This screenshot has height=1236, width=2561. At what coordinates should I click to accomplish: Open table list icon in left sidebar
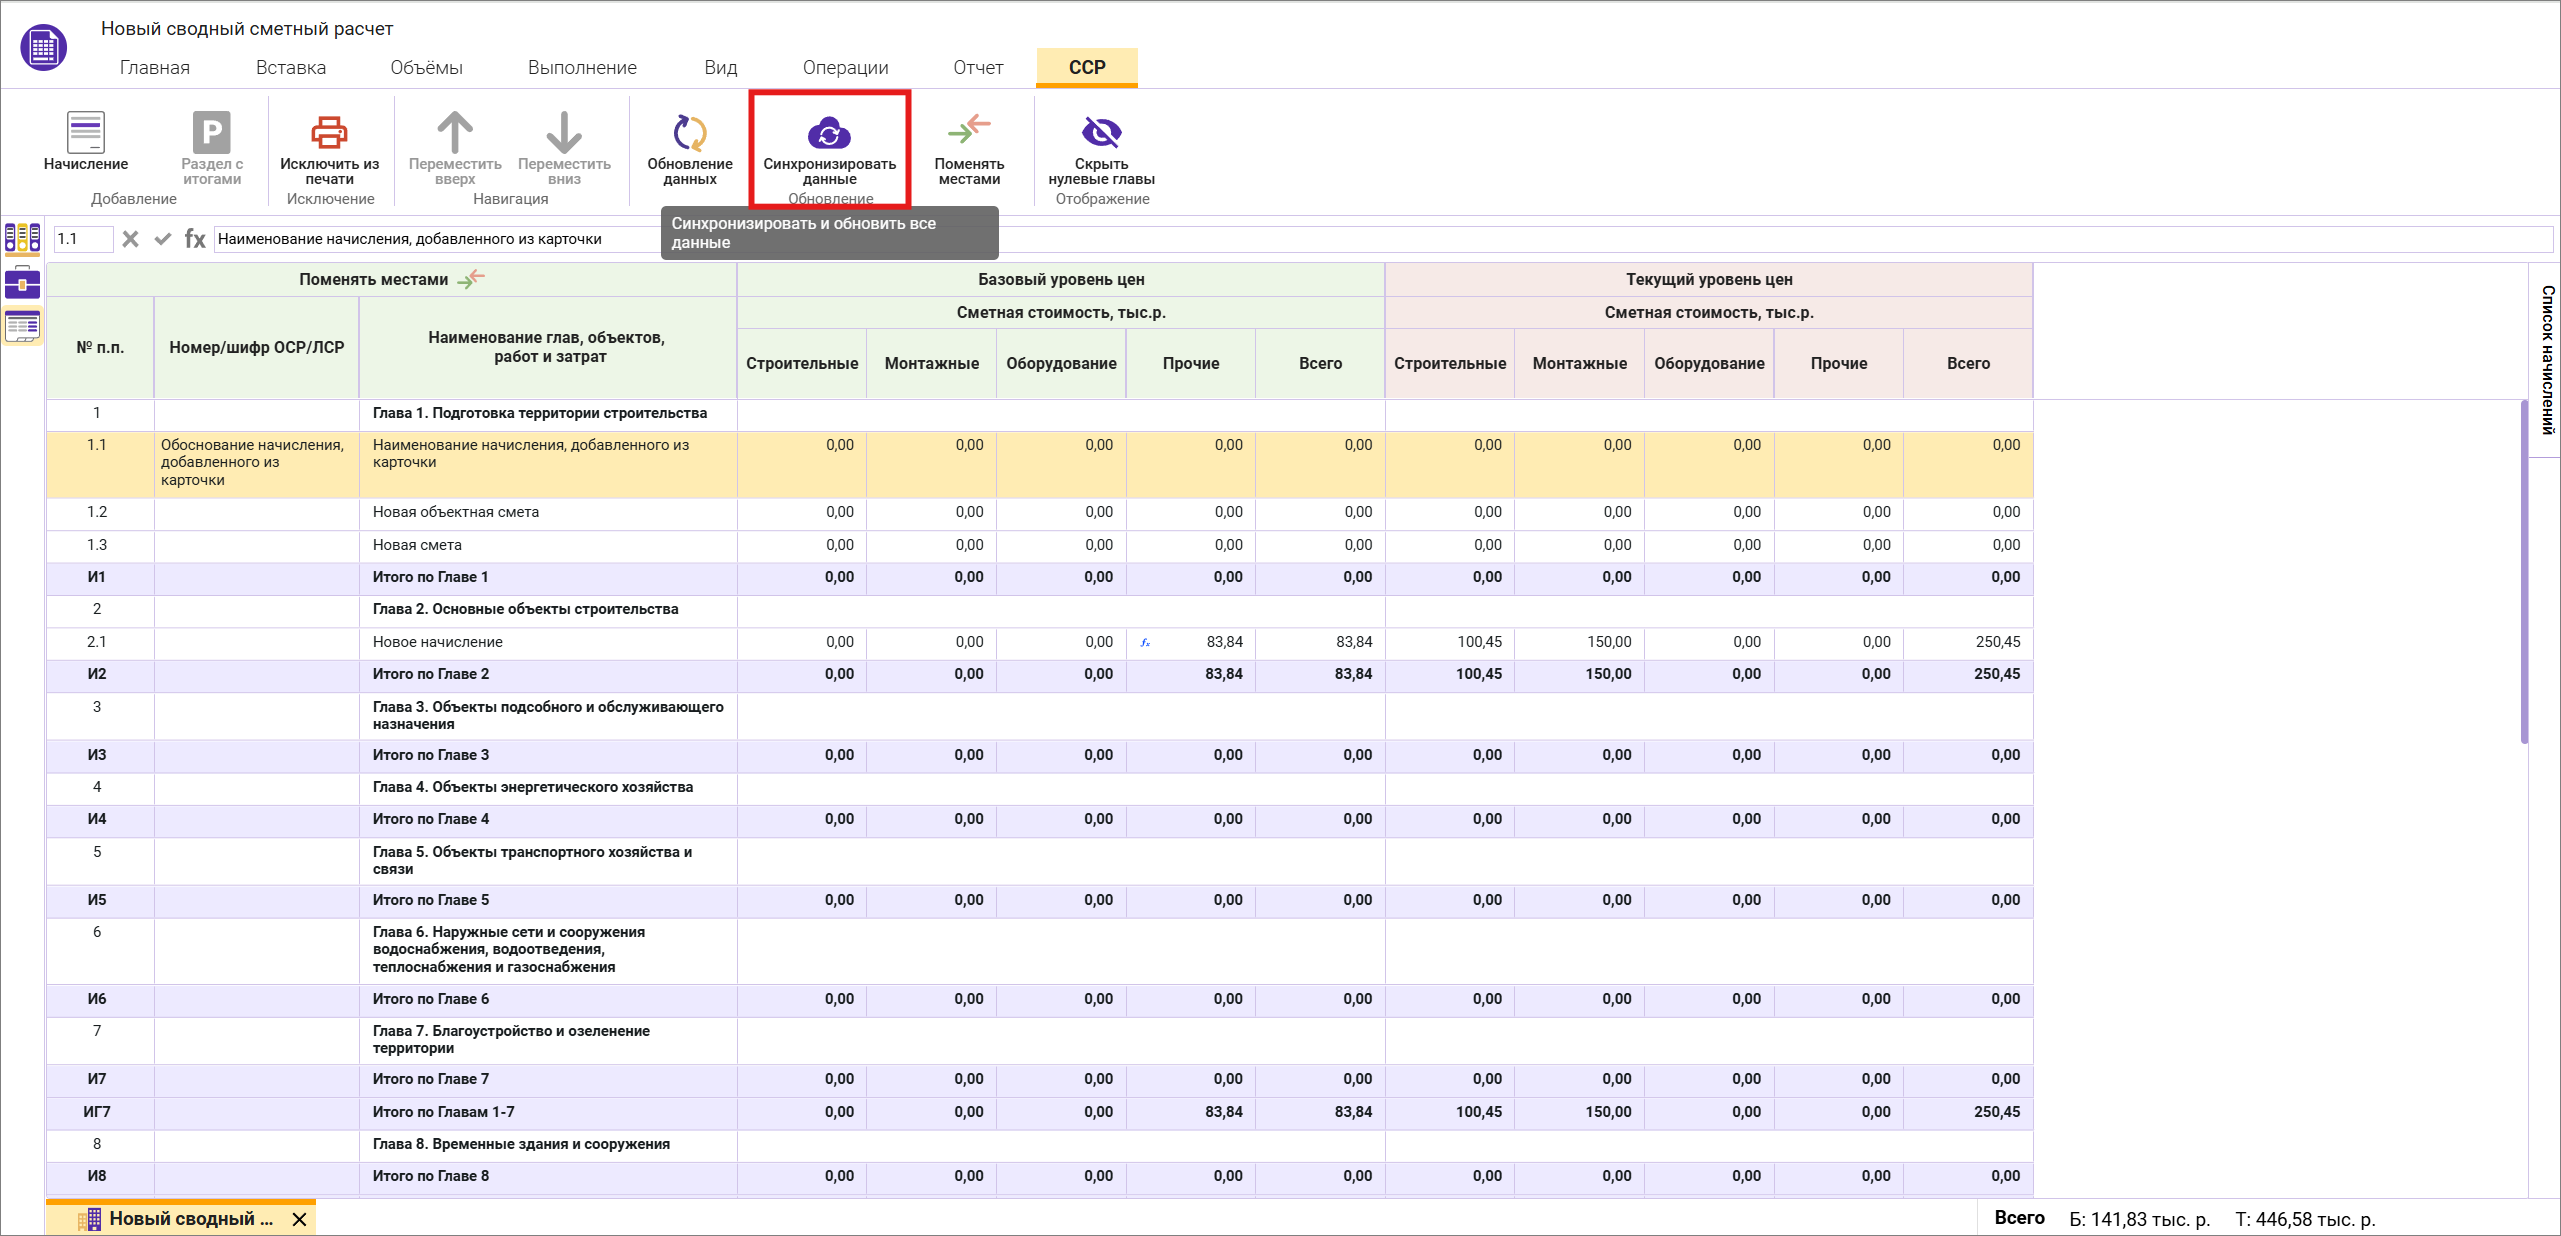pos(22,325)
